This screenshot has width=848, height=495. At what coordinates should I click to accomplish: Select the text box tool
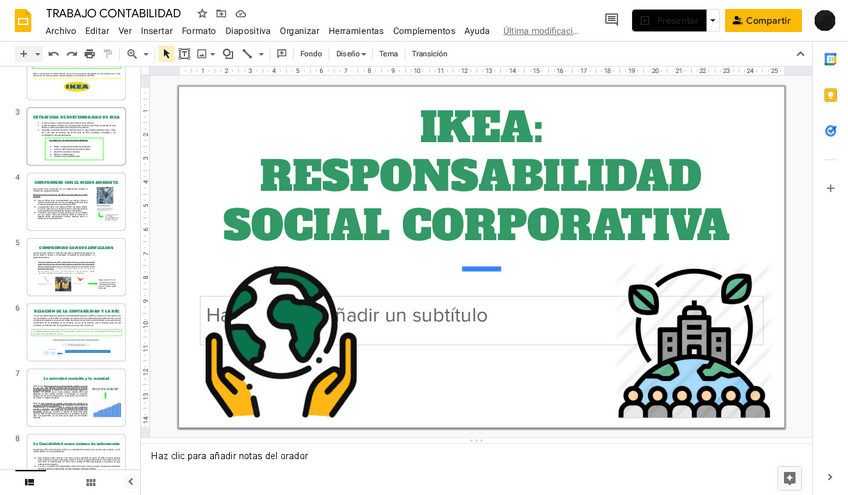[x=184, y=54]
